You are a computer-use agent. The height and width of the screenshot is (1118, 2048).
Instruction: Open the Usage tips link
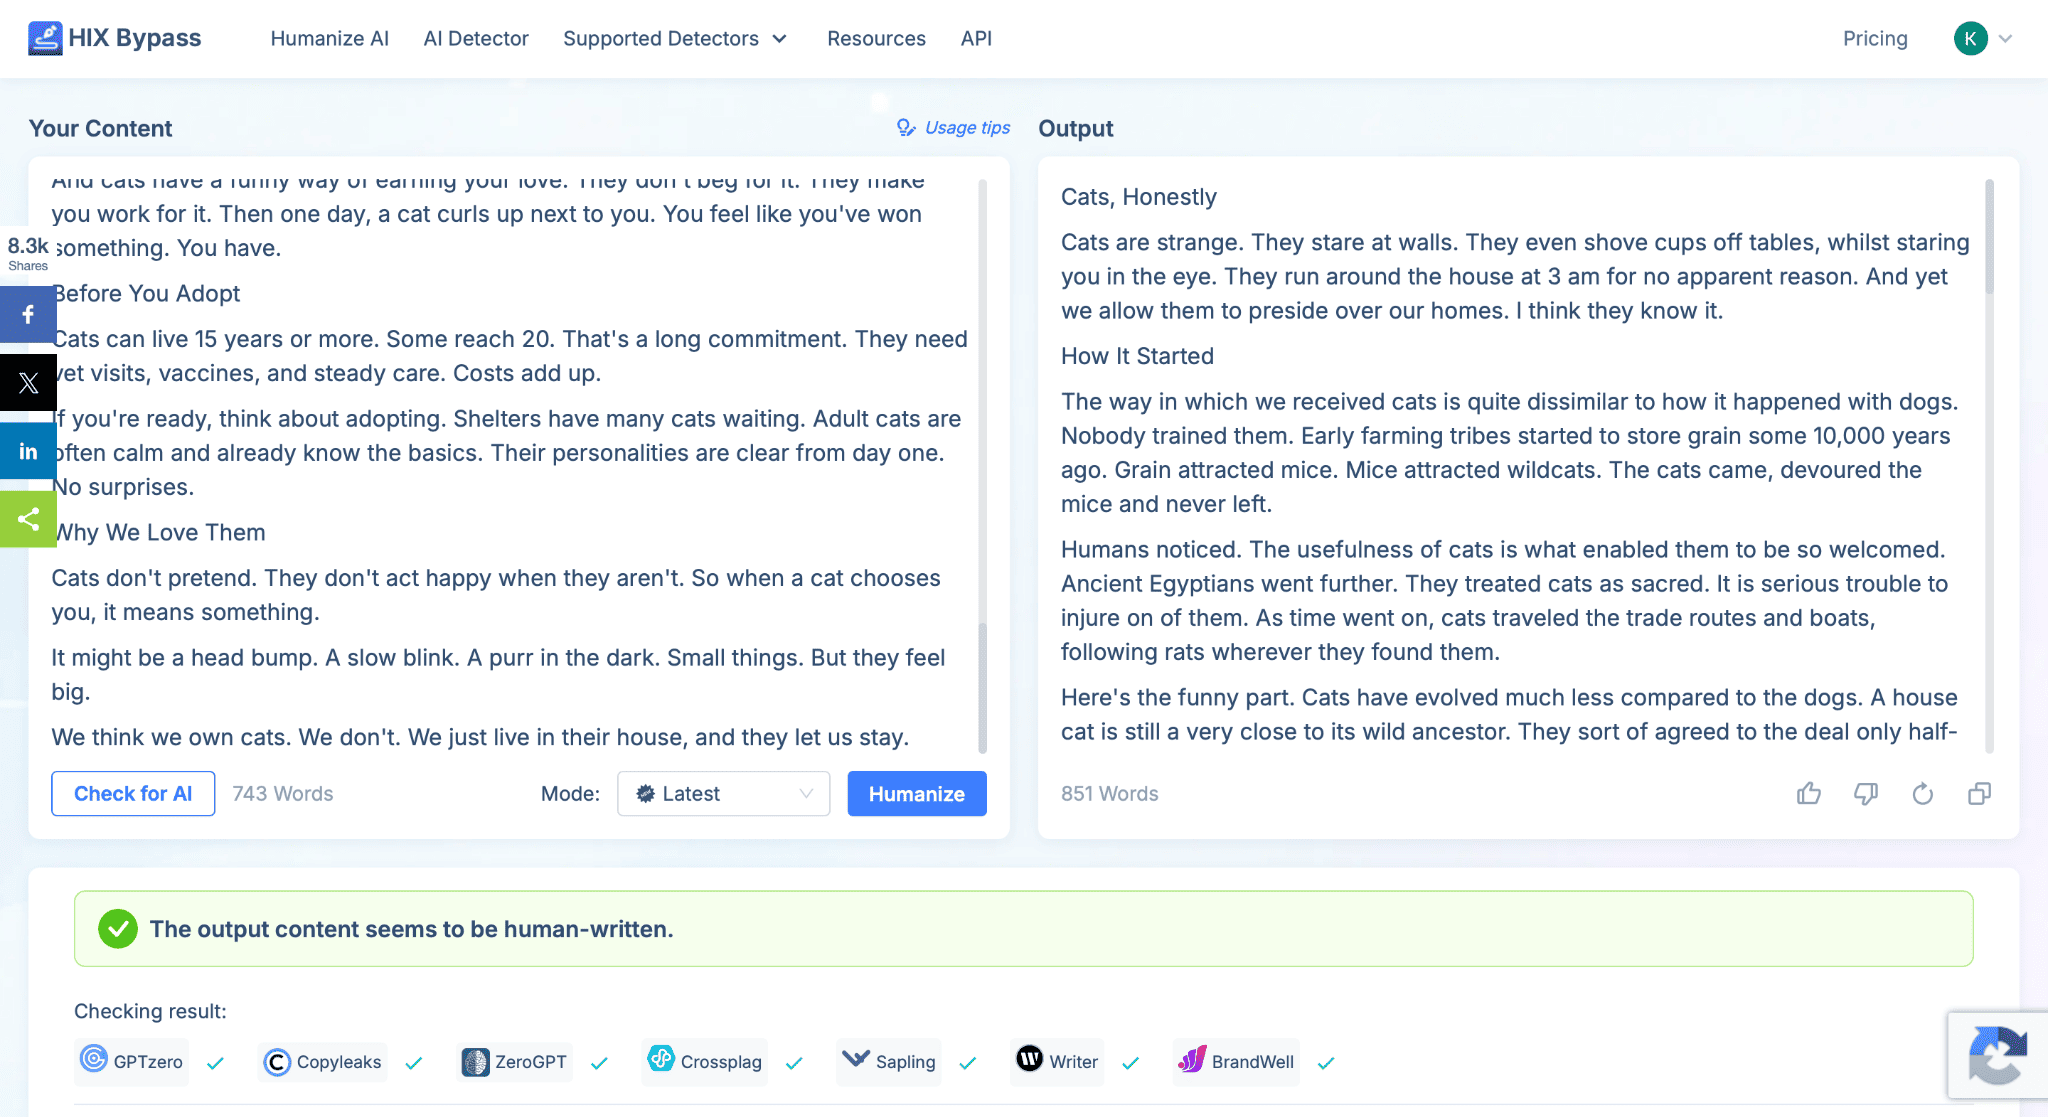tap(954, 128)
